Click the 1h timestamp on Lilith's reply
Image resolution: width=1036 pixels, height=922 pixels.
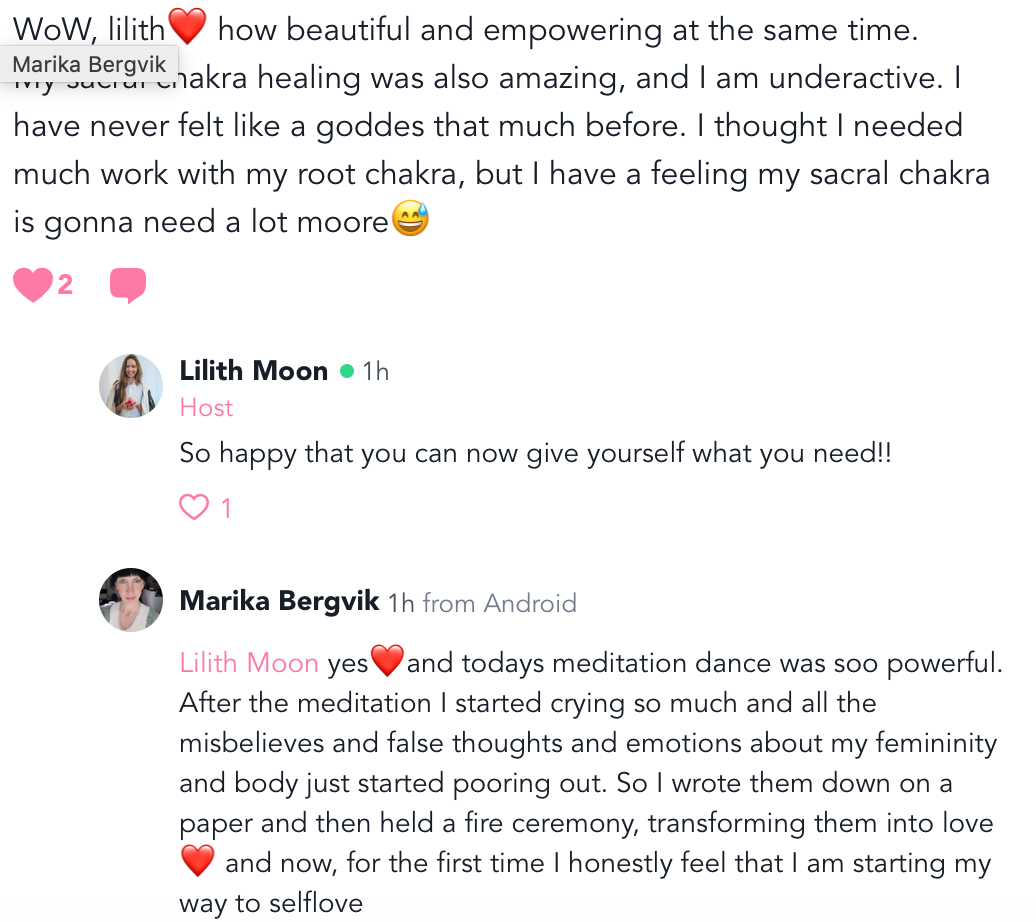(376, 372)
